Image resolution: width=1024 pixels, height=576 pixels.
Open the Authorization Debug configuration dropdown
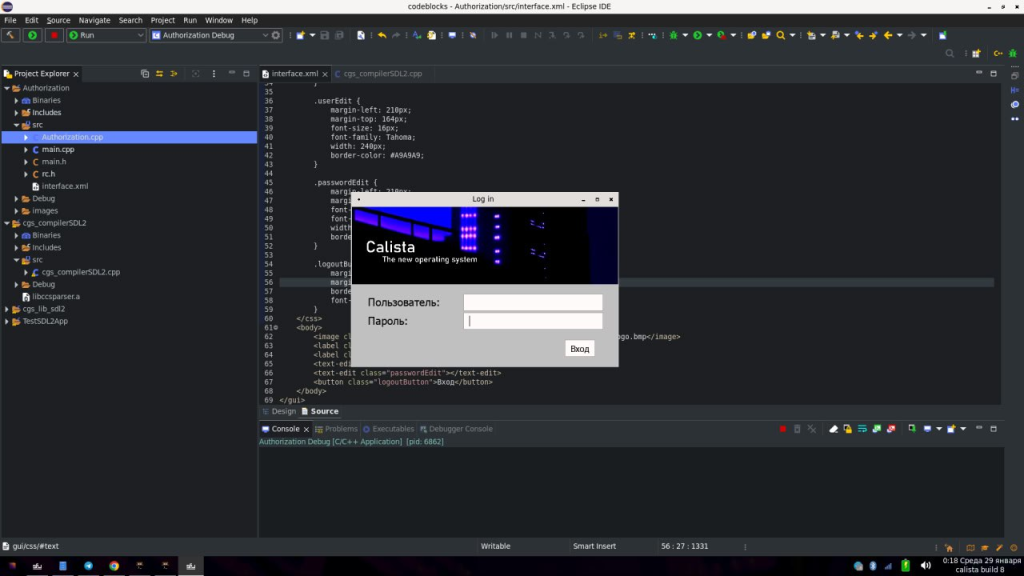coord(265,35)
